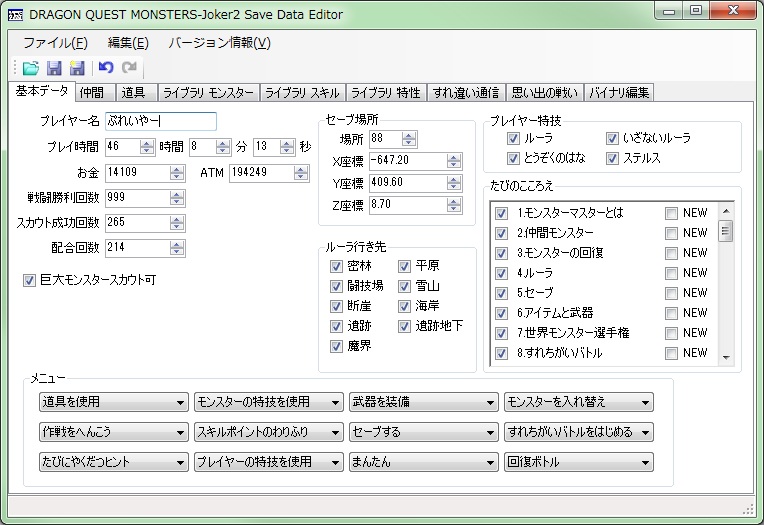Image resolution: width=764 pixels, height=525 pixels.
Task: Uncheck the 密林 destination checkbox
Action: [336, 266]
